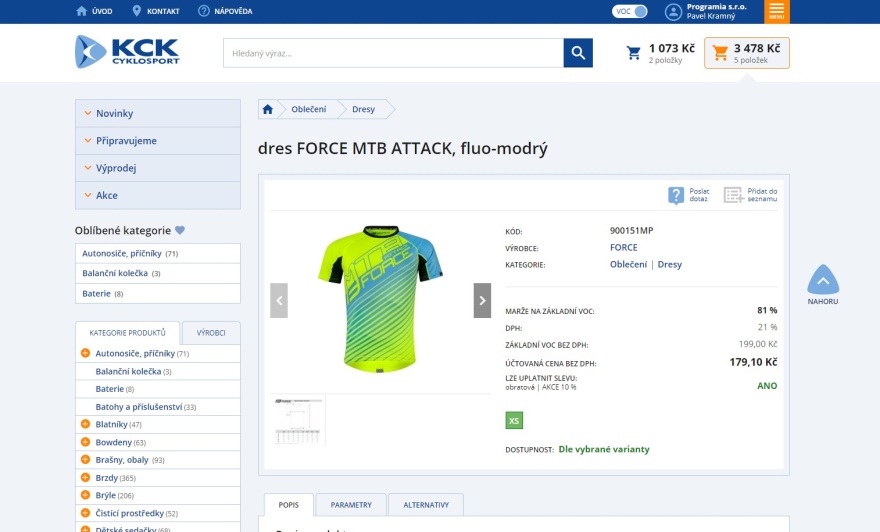This screenshot has width=880, height=532.
Task: Open Nápověda help link
Action: coord(225,11)
